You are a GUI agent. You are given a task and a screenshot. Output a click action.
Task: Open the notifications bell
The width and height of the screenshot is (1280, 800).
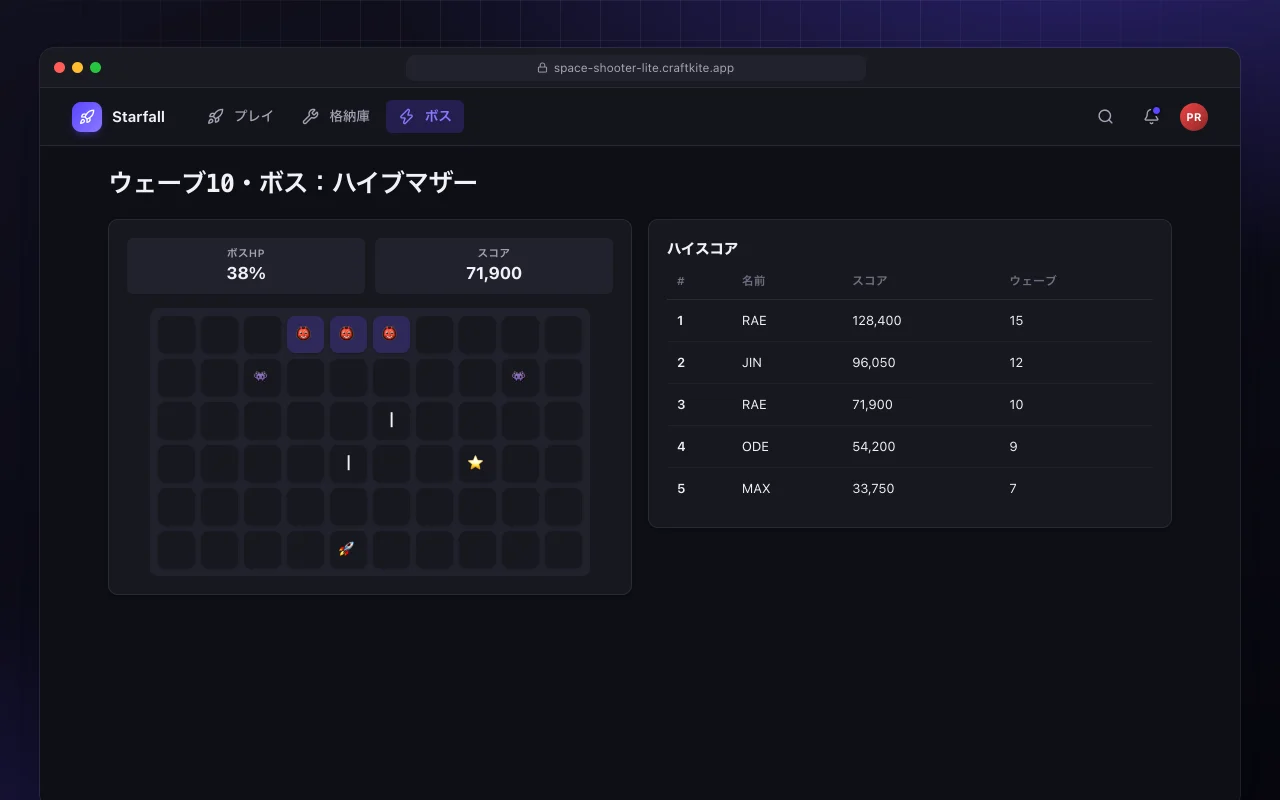click(x=1151, y=117)
